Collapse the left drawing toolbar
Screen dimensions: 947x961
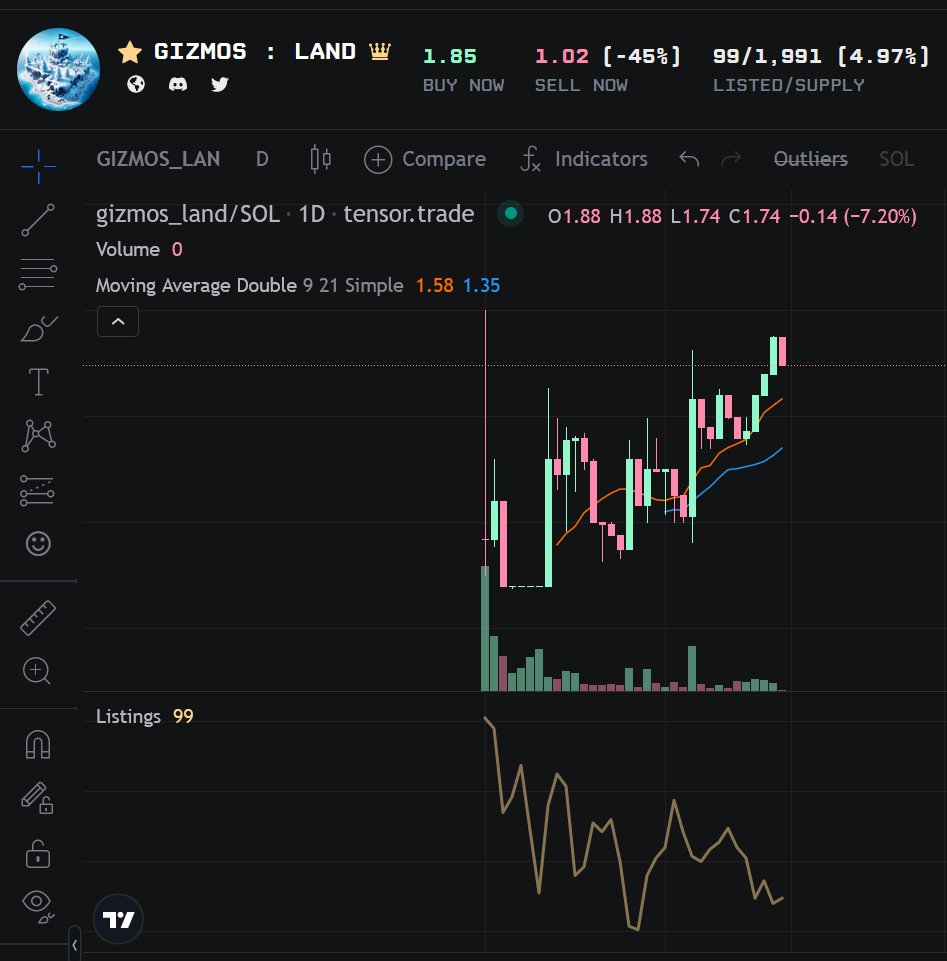click(x=74, y=944)
